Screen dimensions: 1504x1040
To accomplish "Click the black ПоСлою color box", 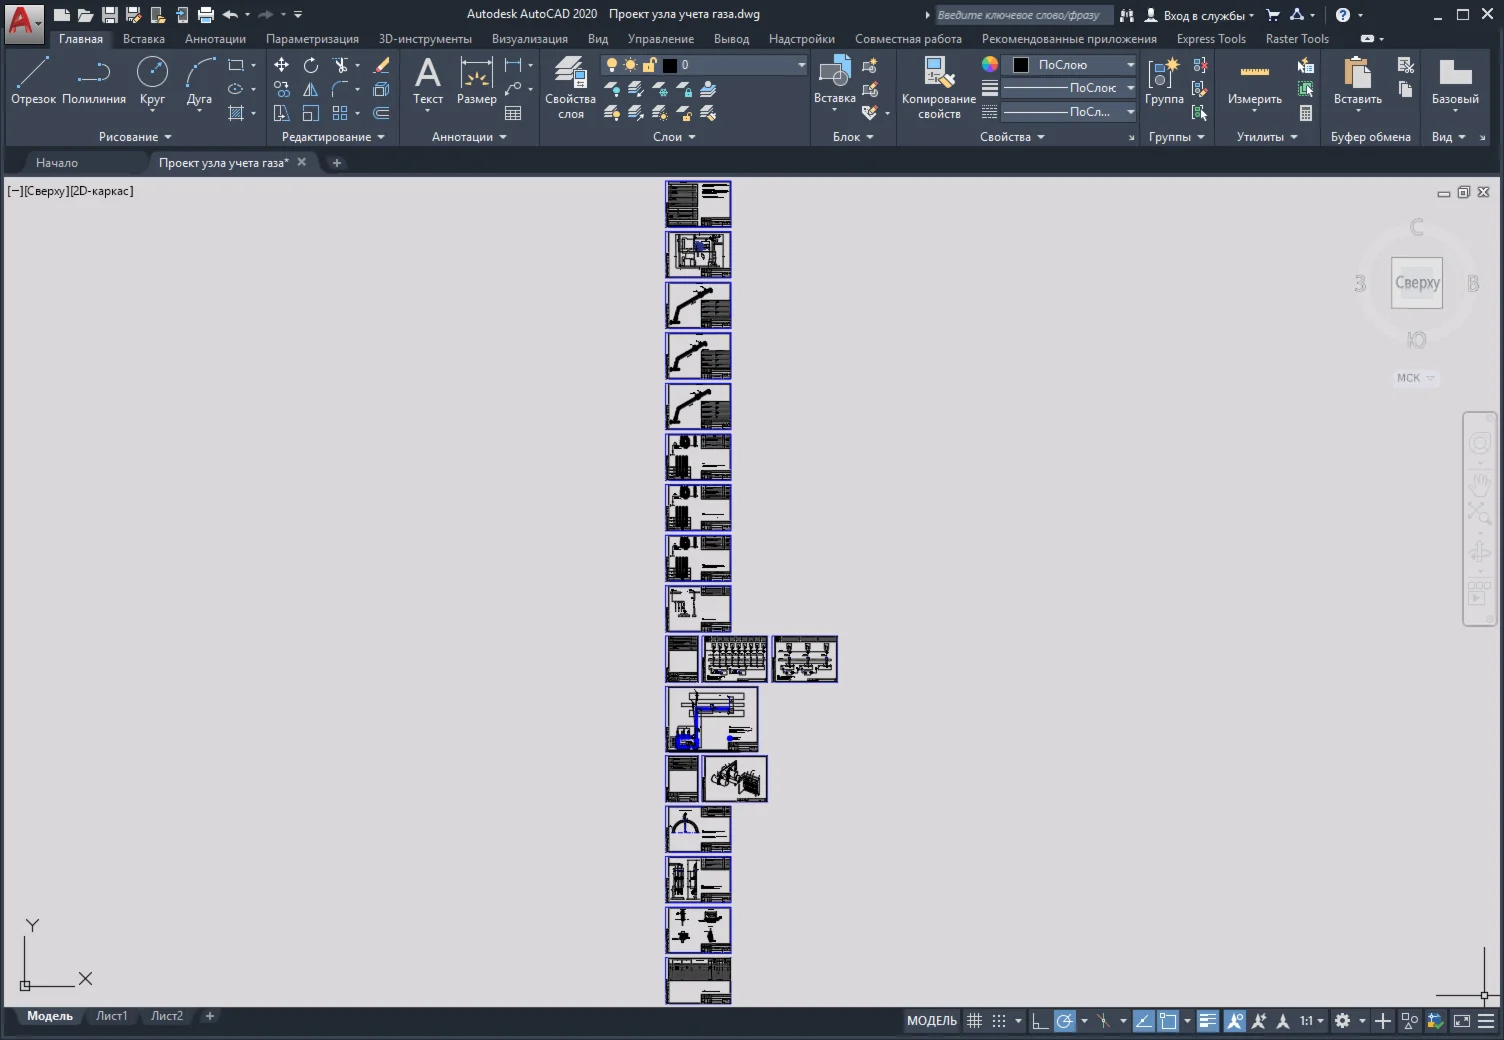I will click(x=1021, y=65).
